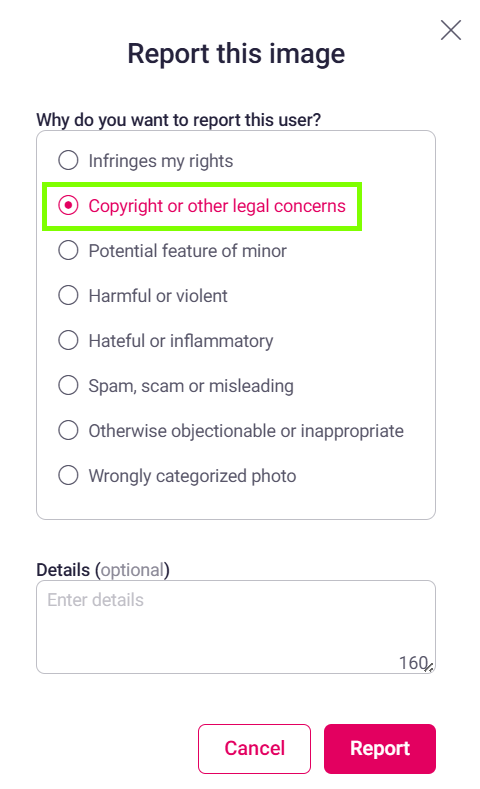480x789 pixels.
Task: Submit with the pink Report button
Action: [380, 748]
